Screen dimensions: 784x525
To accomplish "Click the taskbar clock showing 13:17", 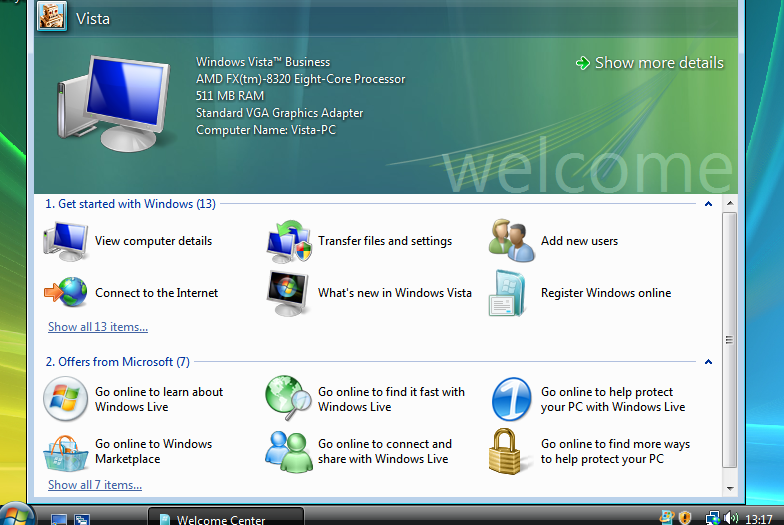I will click(758, 519).
